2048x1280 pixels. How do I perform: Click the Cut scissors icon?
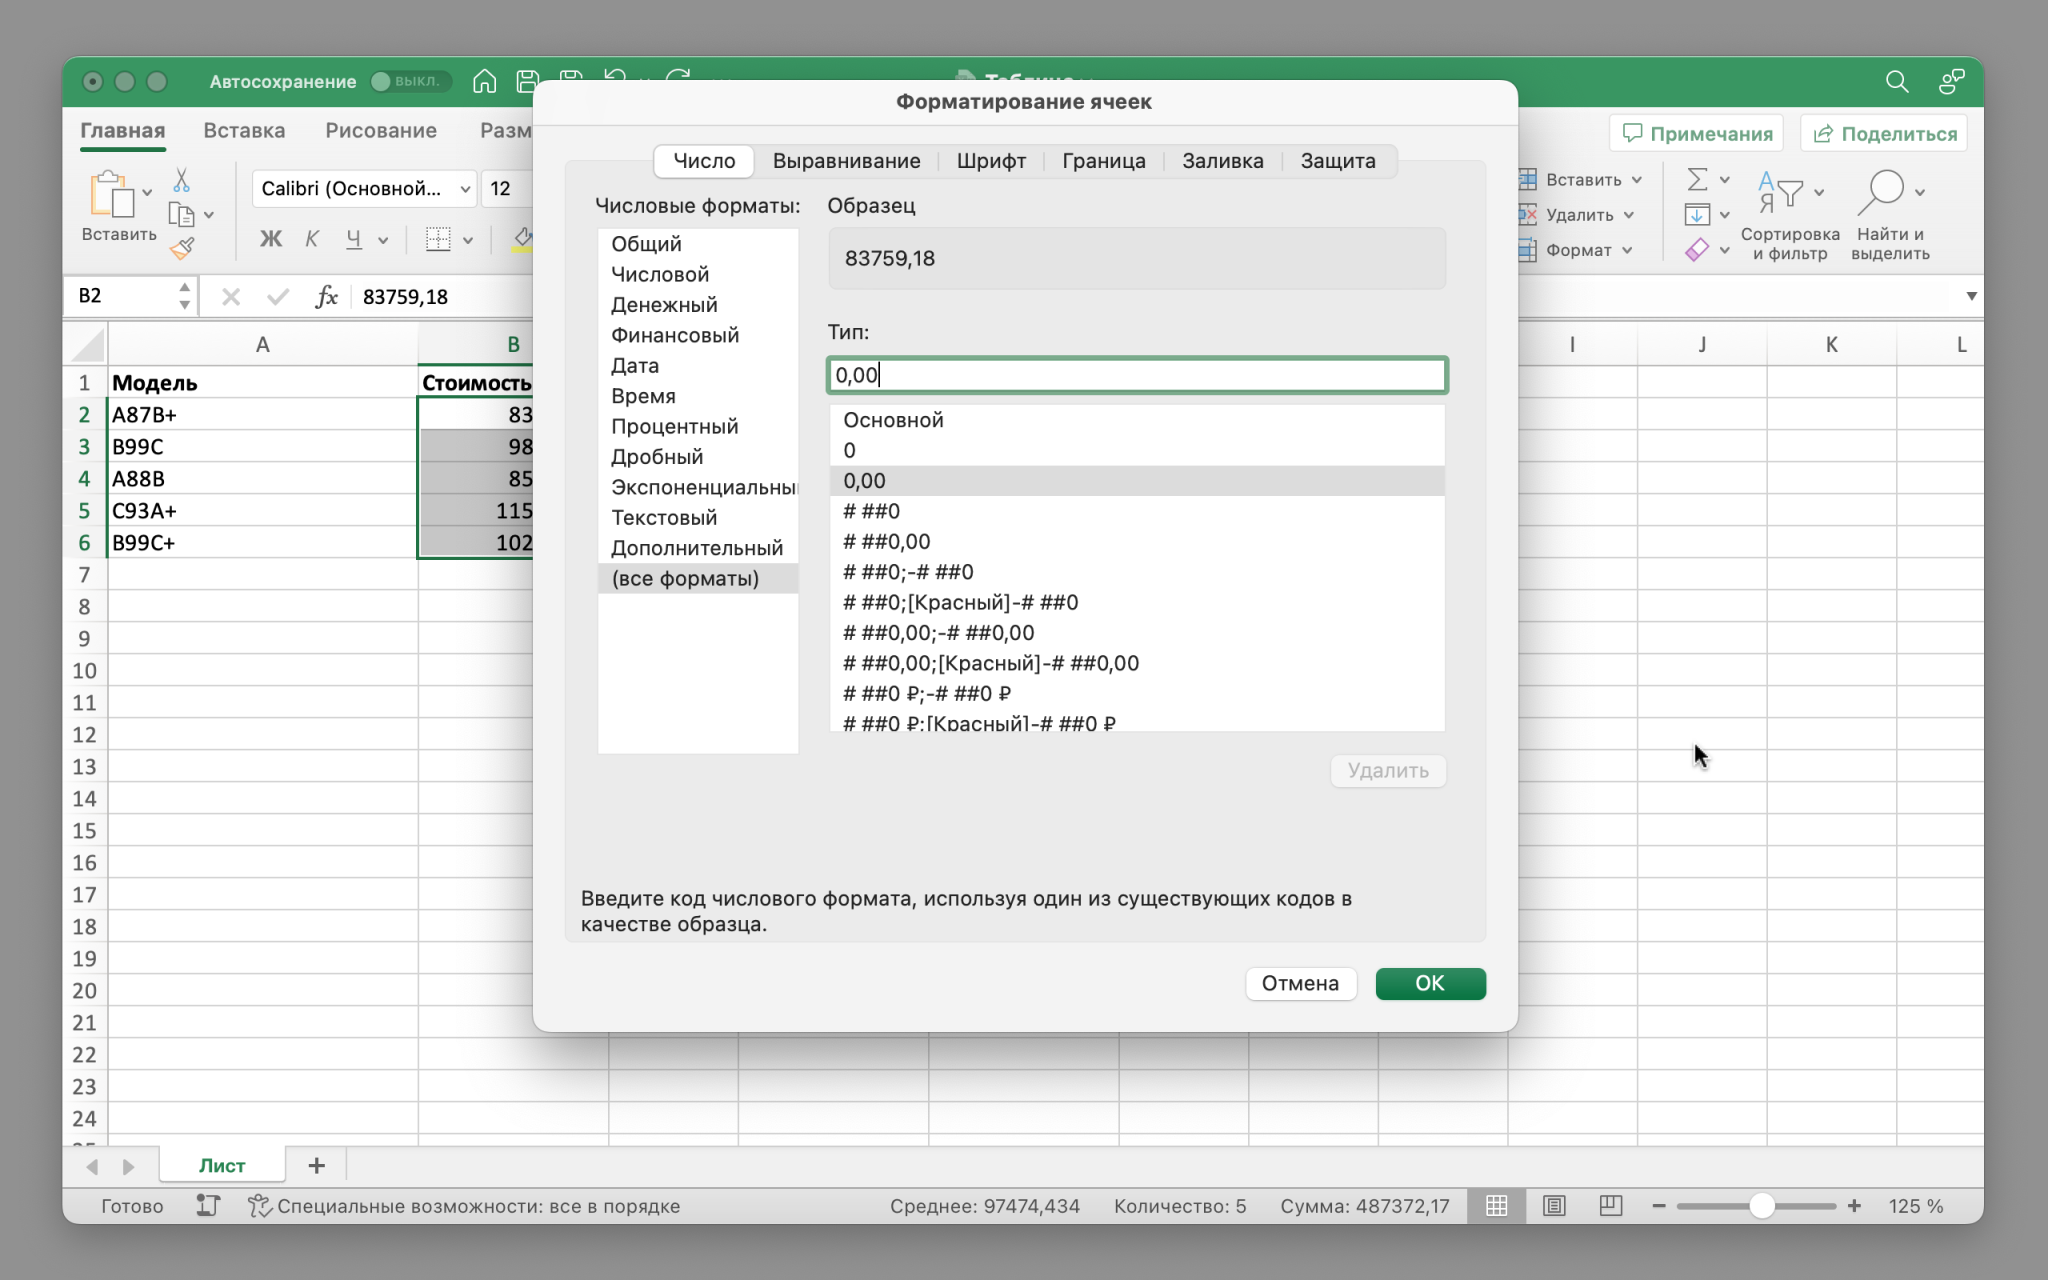tap(181, 180)
